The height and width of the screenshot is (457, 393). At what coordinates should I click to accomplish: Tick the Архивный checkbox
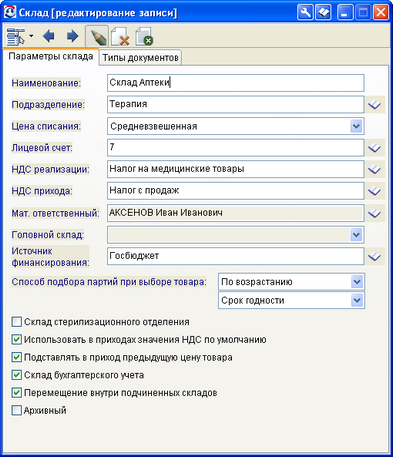[16, 410]
